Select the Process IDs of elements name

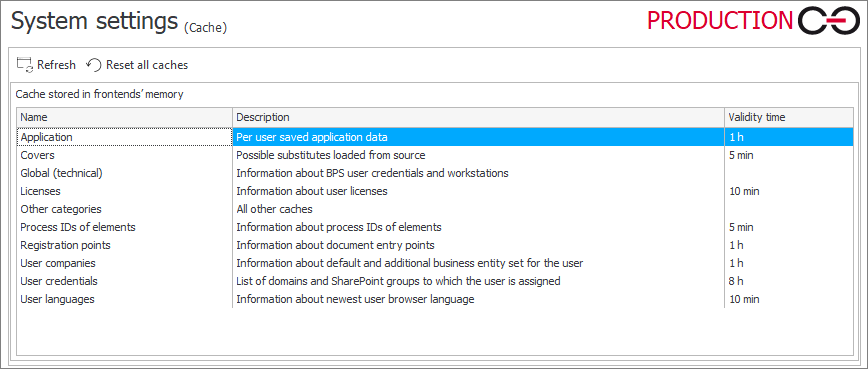[78, 227]
